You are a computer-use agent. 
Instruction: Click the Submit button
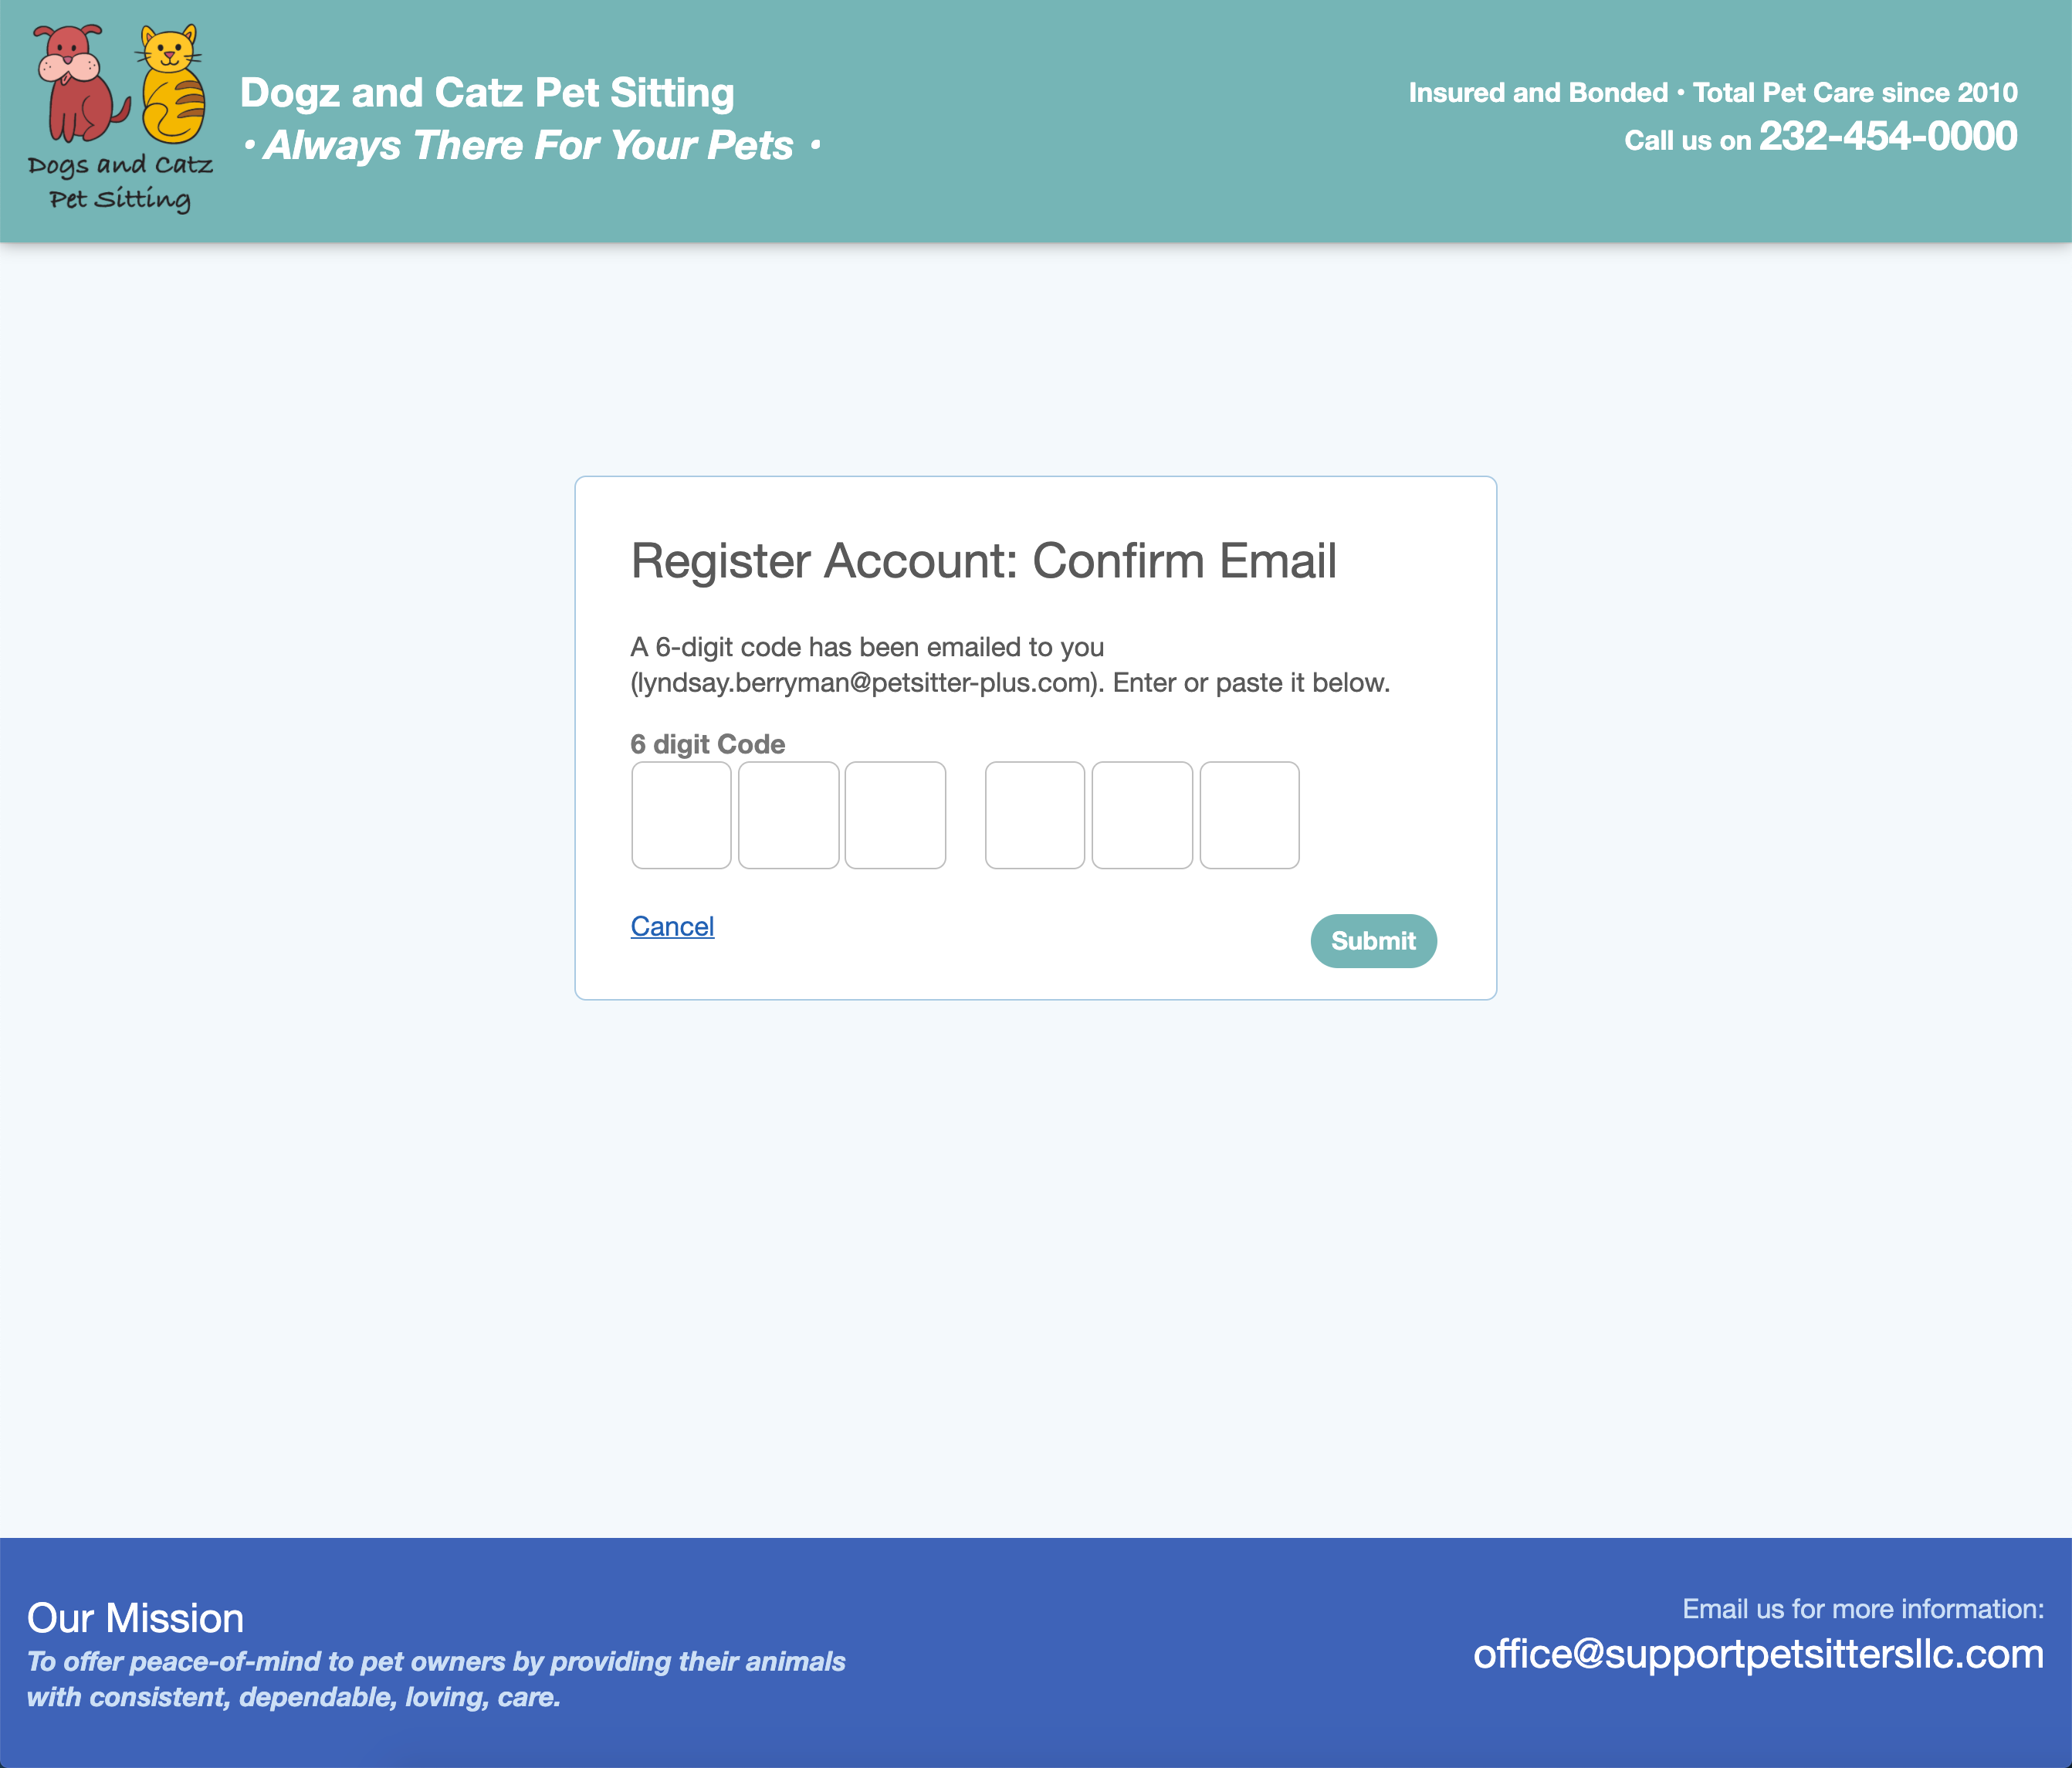[x=1374, y=940]
